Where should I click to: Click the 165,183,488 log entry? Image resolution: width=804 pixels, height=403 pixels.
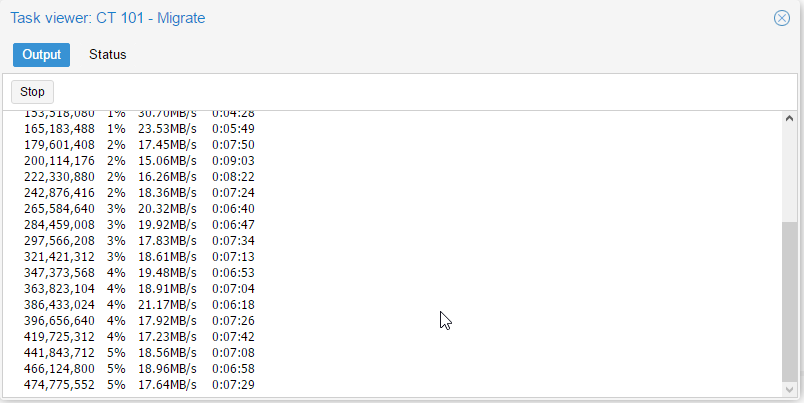click(139, 129)
